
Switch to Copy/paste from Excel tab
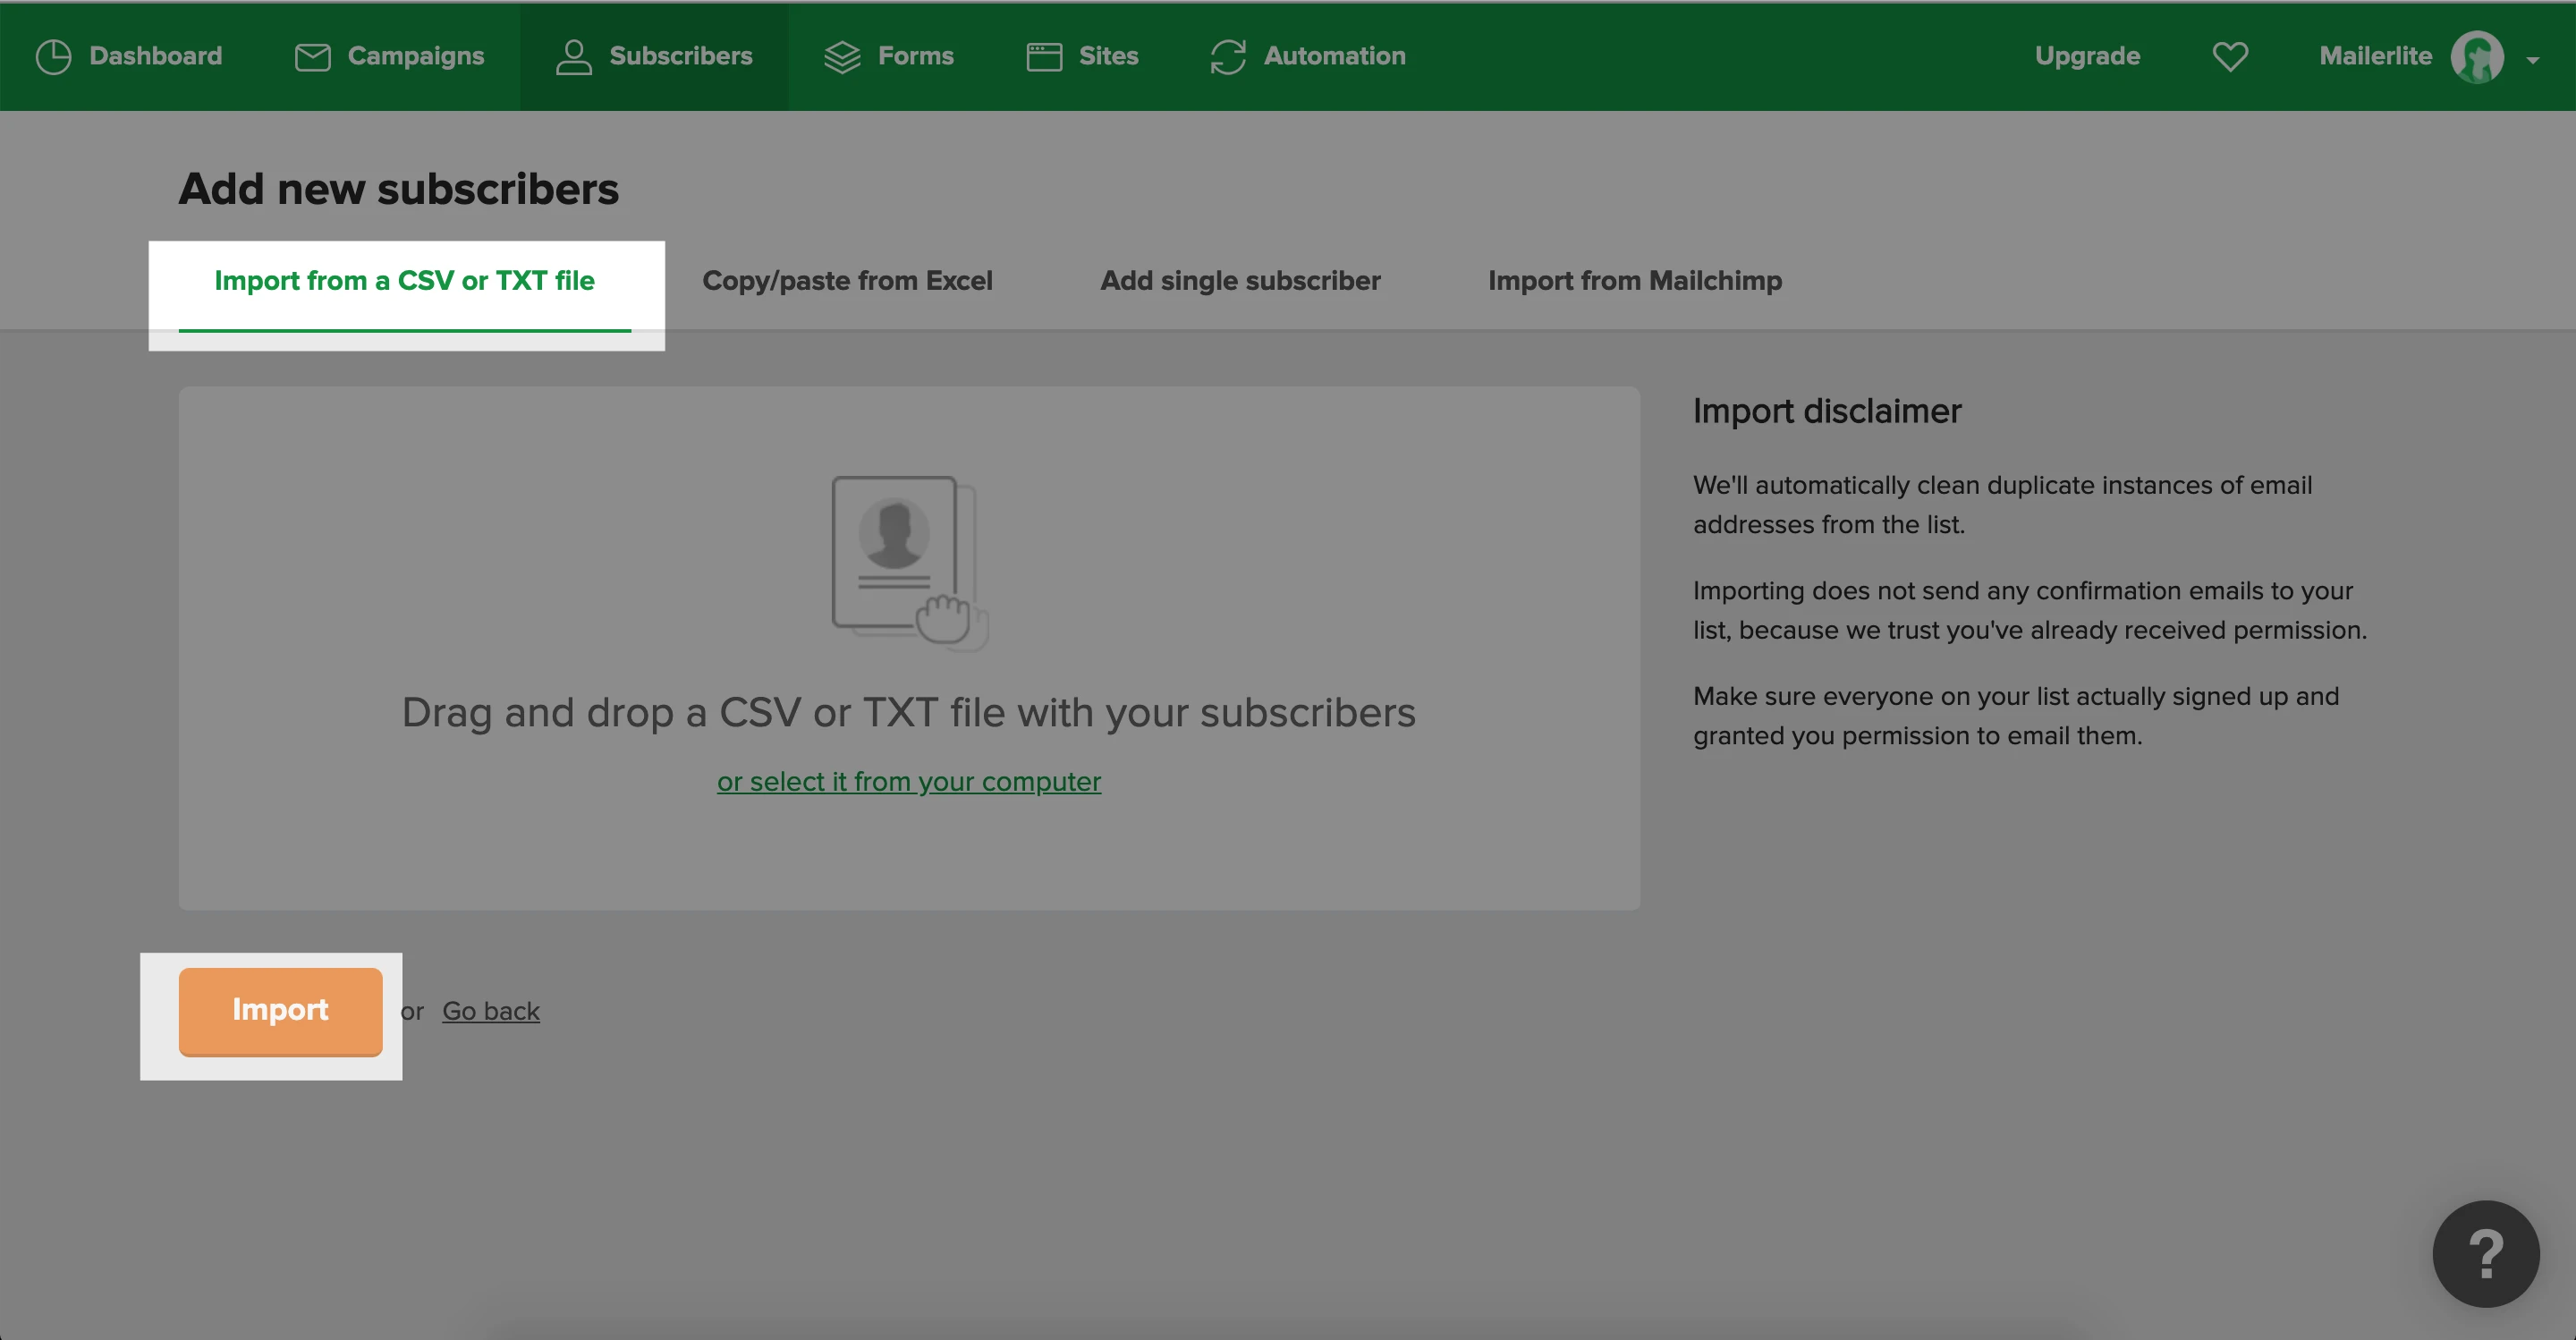click(847, 281)
